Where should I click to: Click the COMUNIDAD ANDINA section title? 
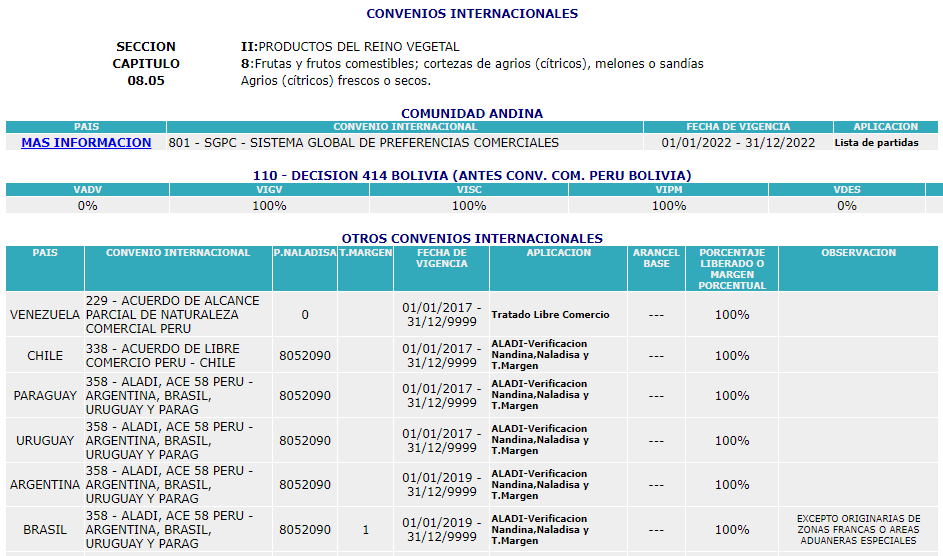tap(472, 114)
